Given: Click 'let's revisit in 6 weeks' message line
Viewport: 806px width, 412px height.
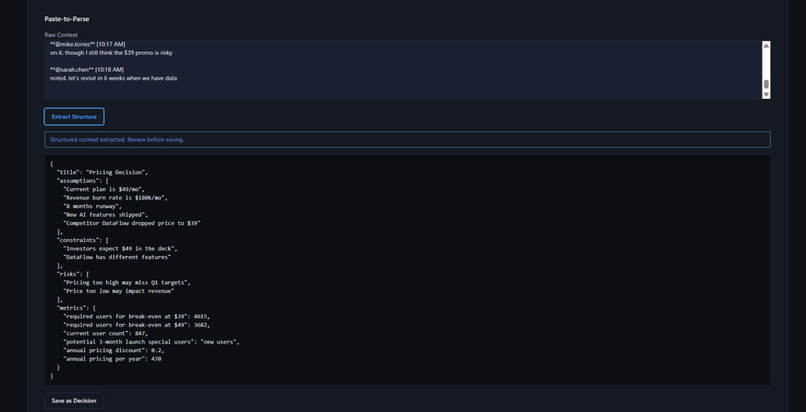Looking at the screenshot, I should (113, 78).
